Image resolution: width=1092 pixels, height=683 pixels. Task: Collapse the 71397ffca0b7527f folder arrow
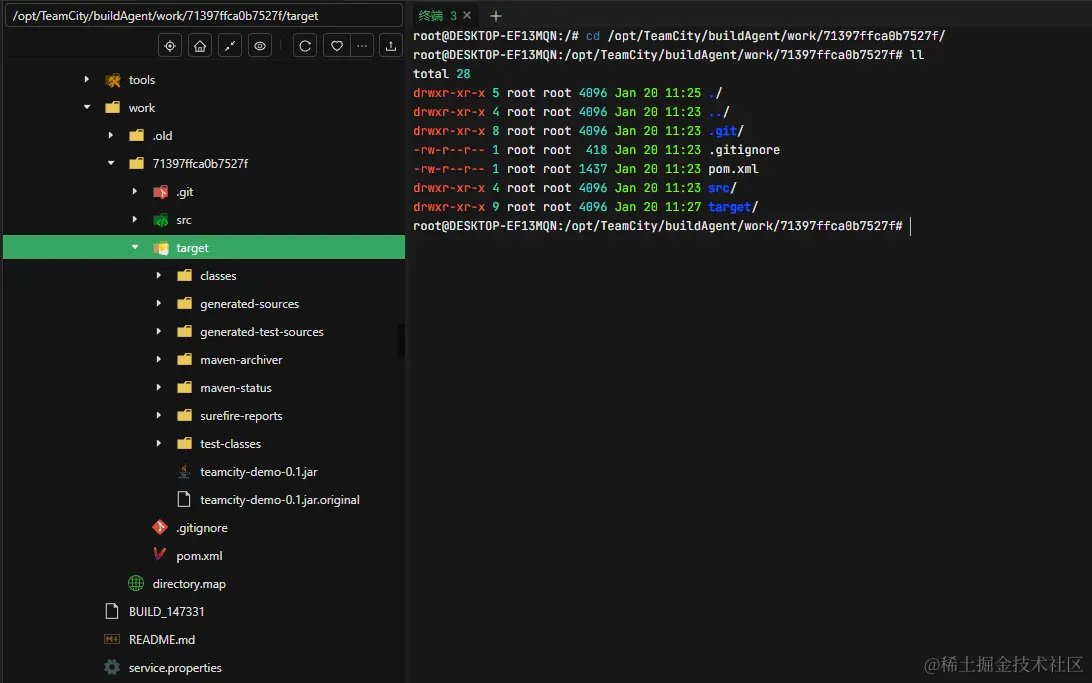(x=111, y=163)
